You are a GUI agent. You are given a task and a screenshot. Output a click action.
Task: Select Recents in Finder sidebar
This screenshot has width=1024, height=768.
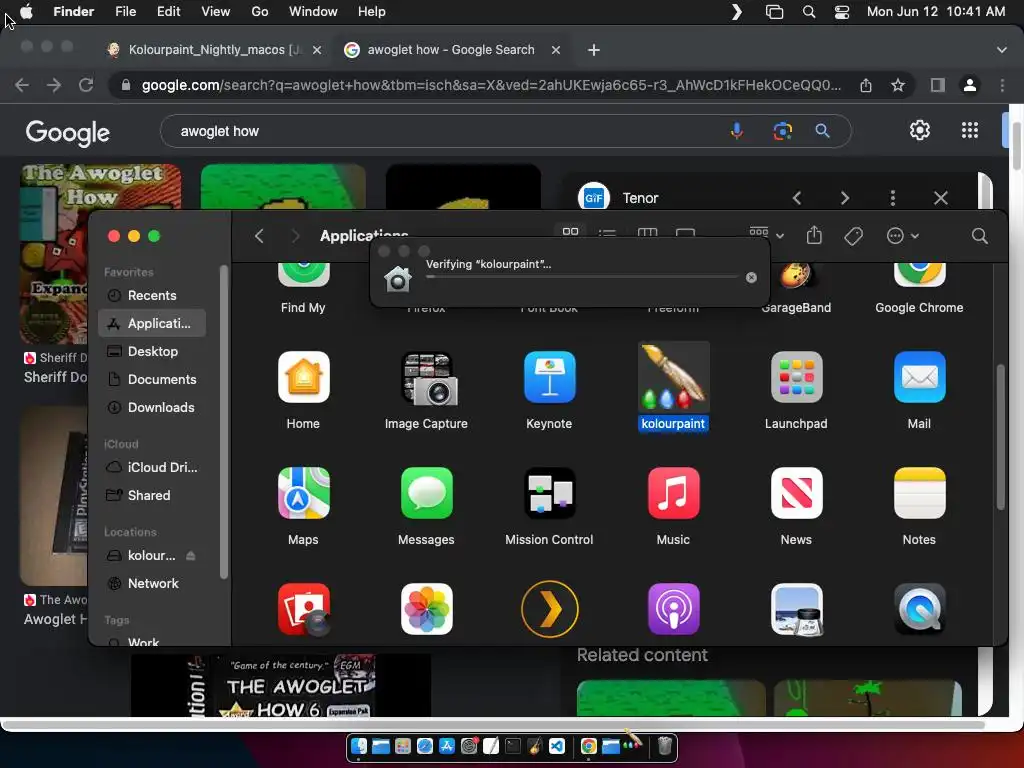152,295
